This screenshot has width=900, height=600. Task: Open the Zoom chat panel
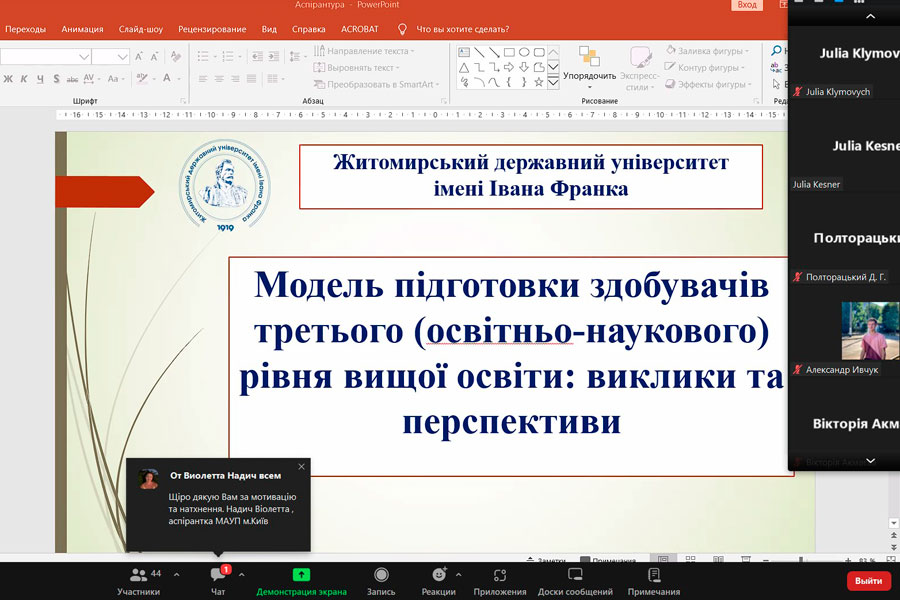[218, 579]
